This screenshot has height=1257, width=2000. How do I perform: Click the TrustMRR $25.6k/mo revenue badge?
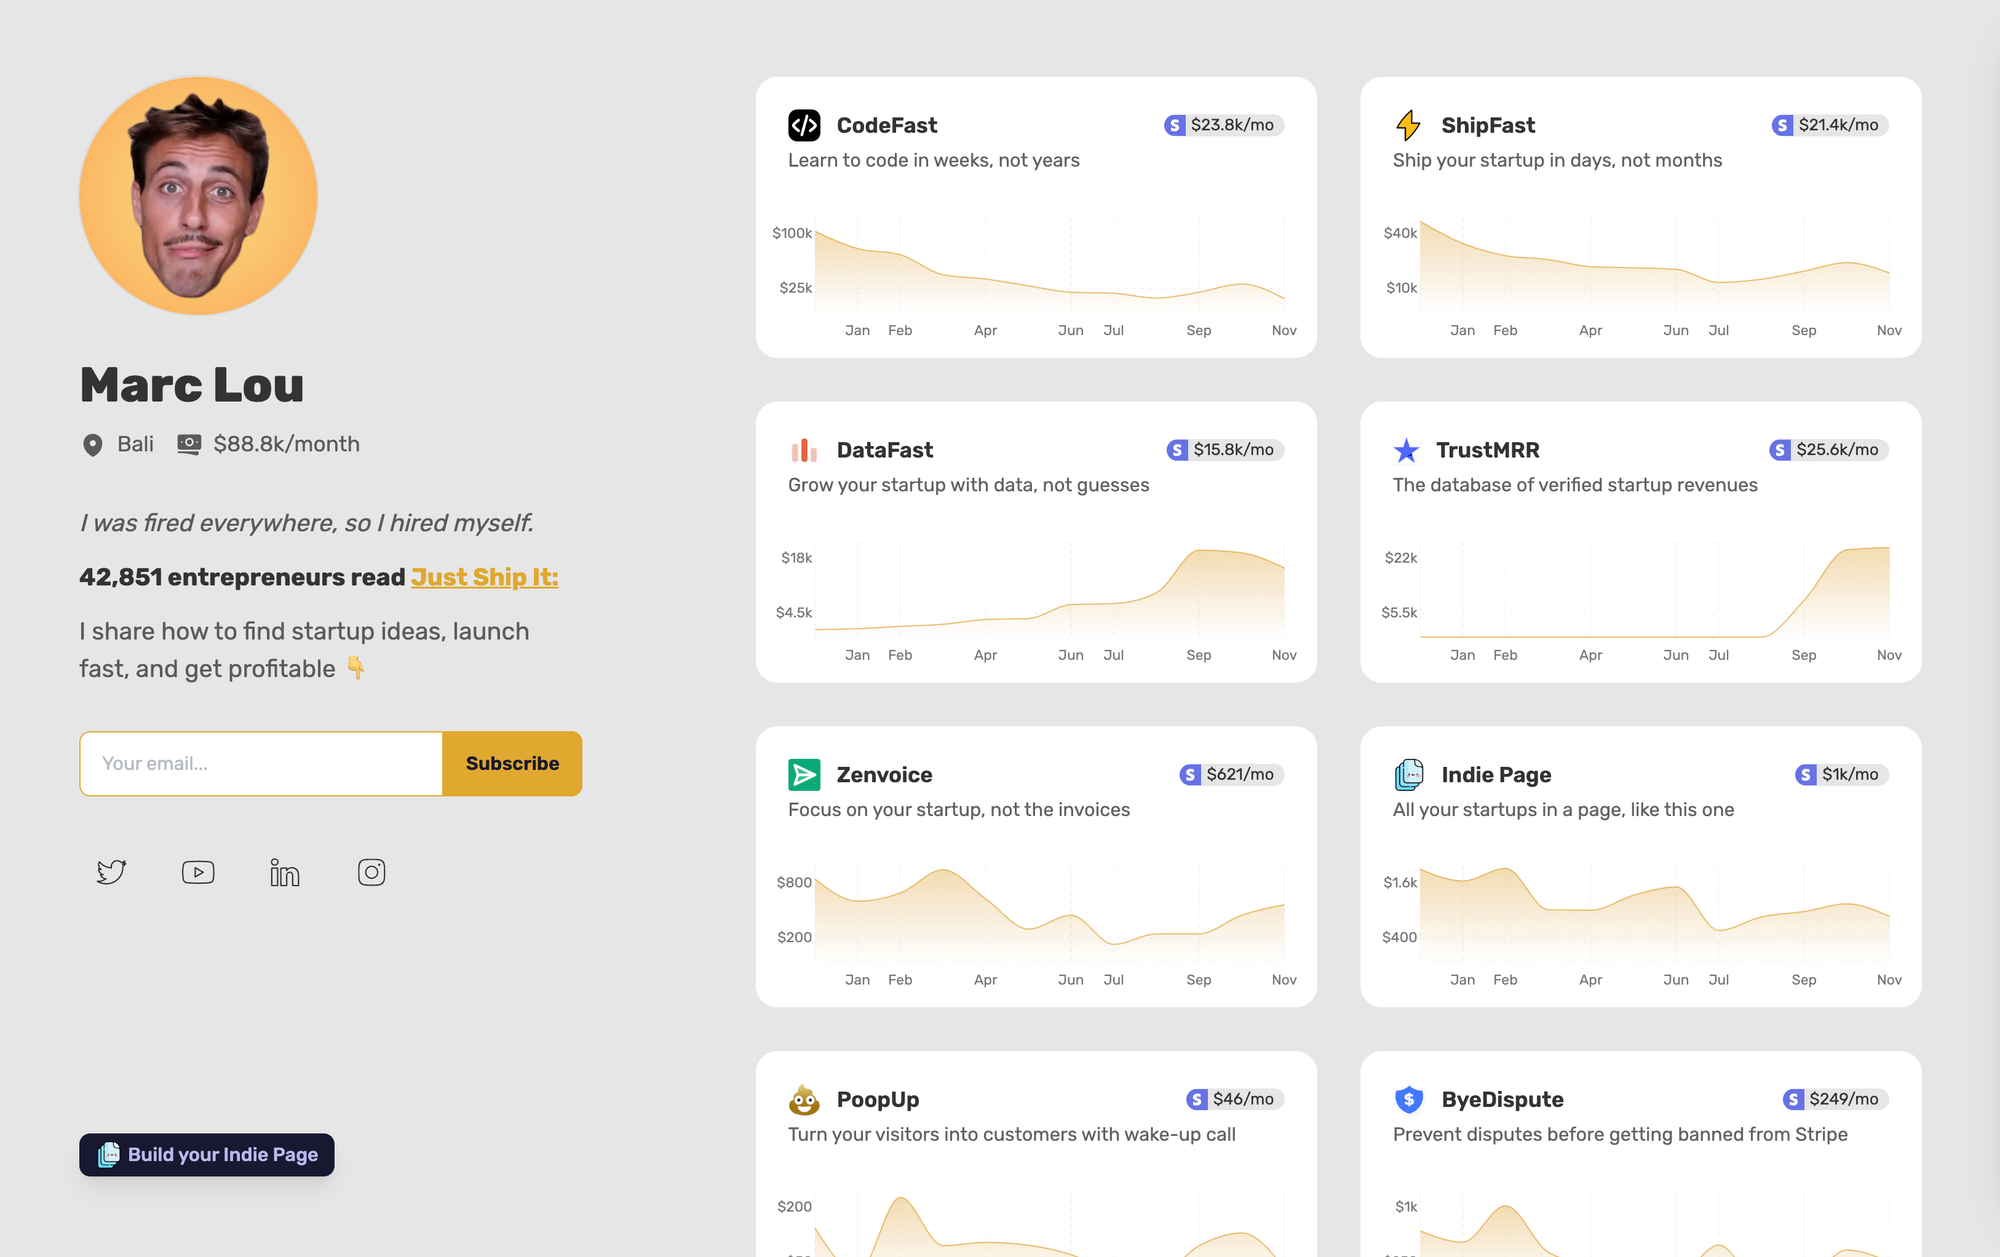(x=1828, y=450)
